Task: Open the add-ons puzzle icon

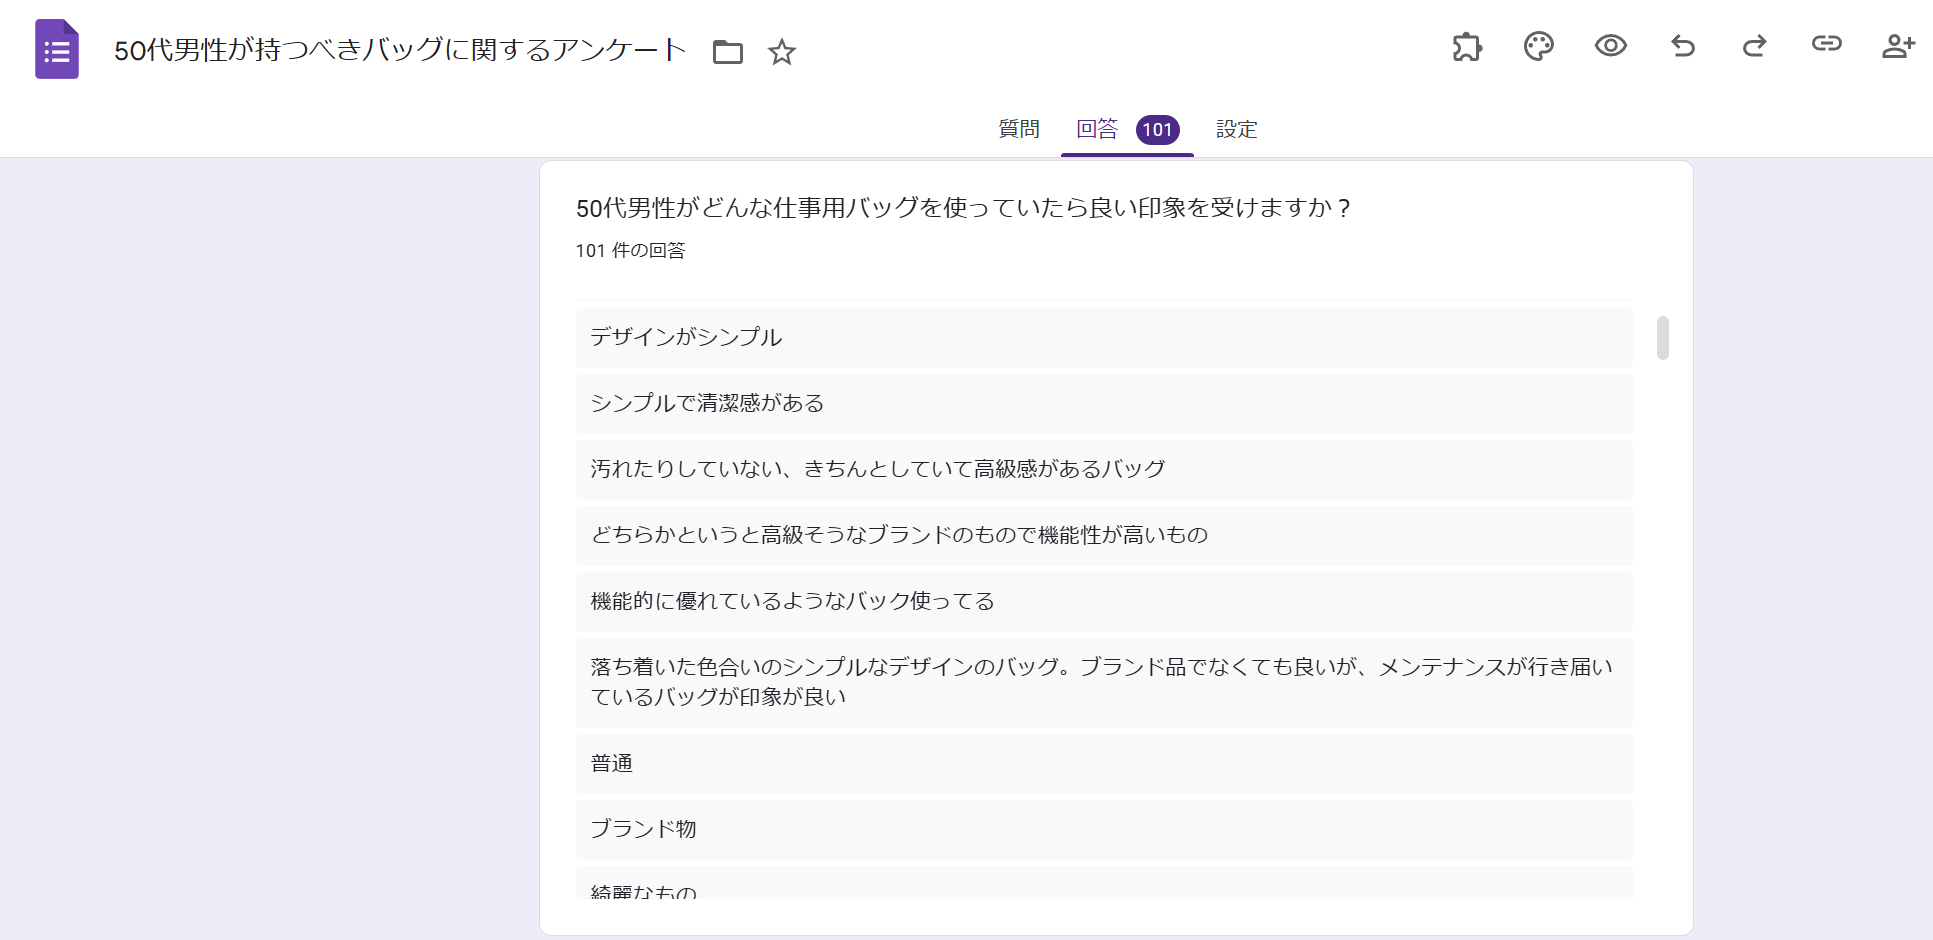Action: point(1467,46)
